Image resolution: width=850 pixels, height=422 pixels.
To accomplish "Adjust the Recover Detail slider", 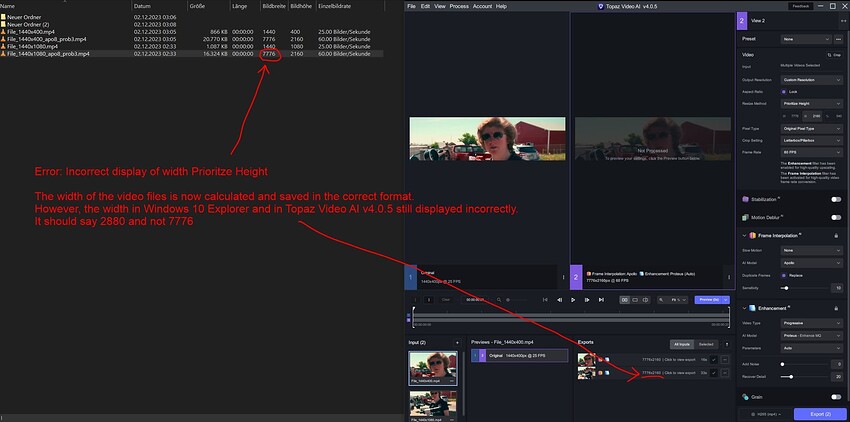I will (792, 377).
